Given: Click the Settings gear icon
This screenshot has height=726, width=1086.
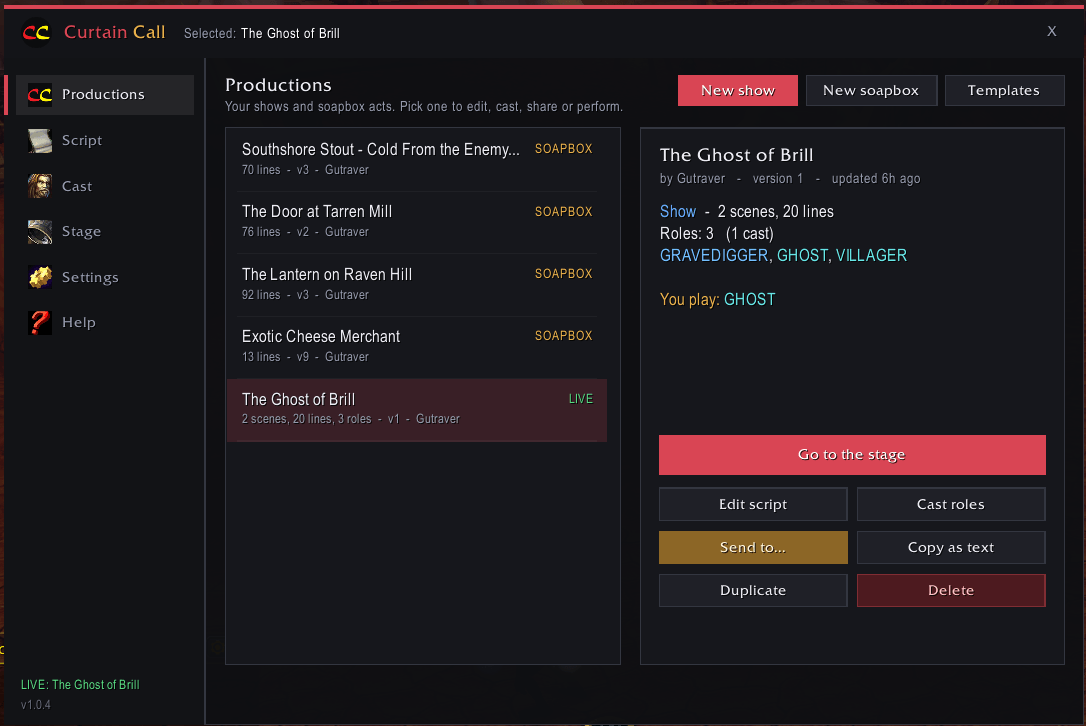Looking at the screenshot, I should pyautogui.click(x=39, y=277).
